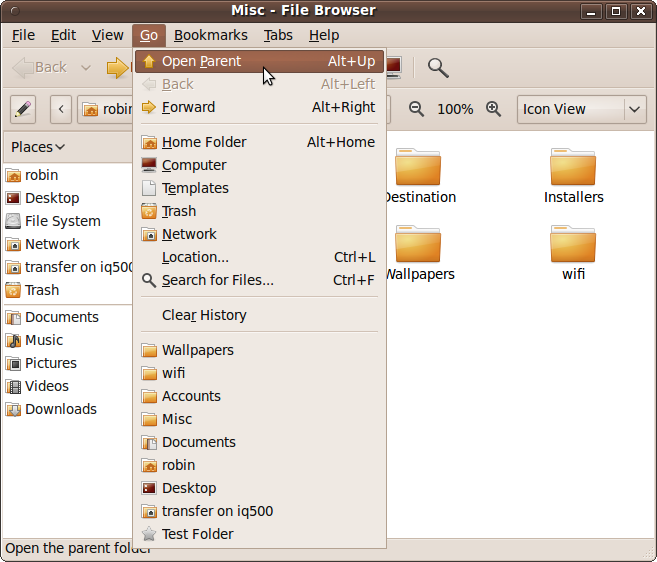Go to Misc in the history list
Image resolution: width=657 pixels, height=562 pixels.
click(x=259, y=419)
